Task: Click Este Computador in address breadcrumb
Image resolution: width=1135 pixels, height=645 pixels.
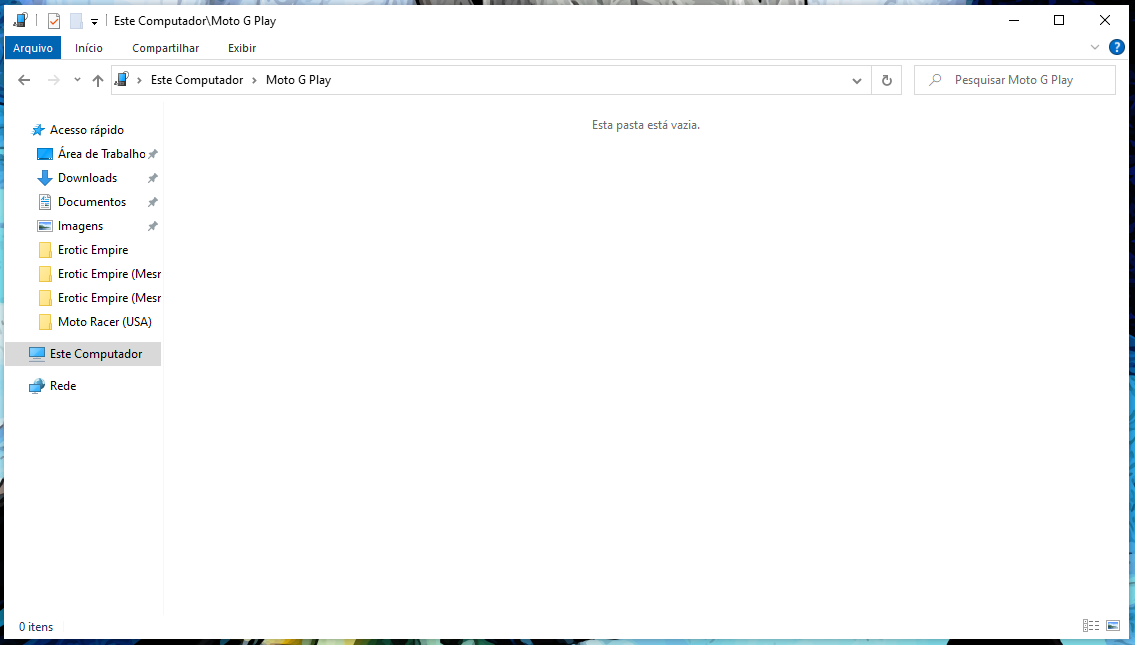Action: (197, 80)
